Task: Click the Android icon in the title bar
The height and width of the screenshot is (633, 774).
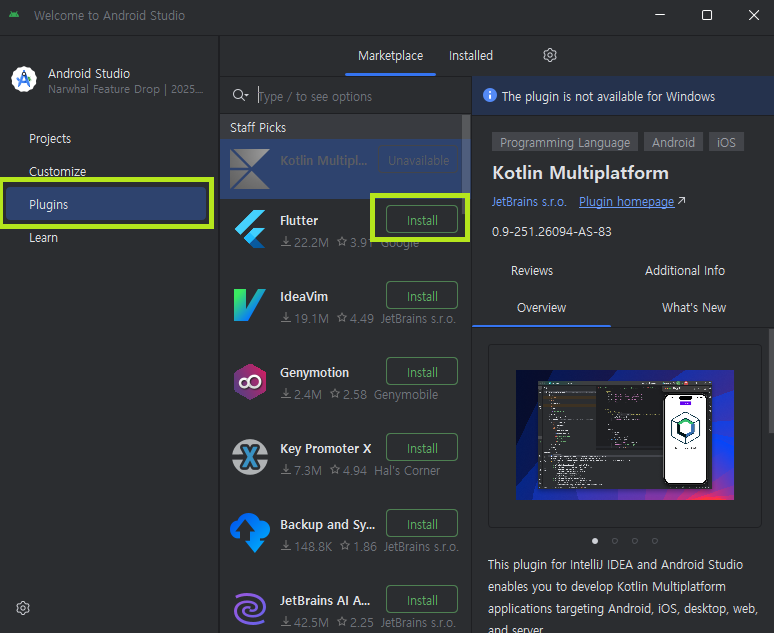Action: point(14,15)
